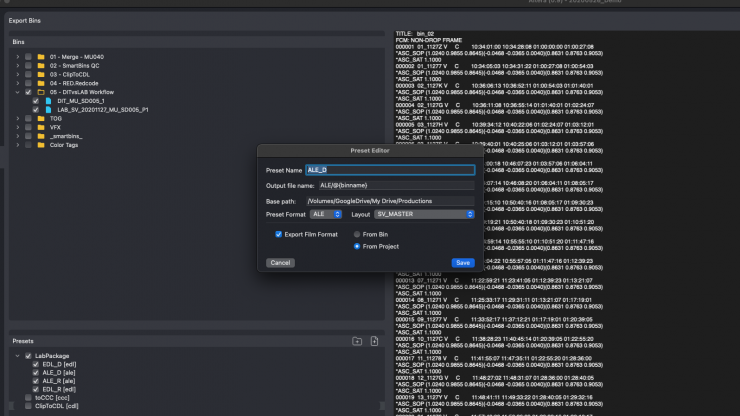Click the add new preset icon
The image size is (740, 416).
pos(374,341)
